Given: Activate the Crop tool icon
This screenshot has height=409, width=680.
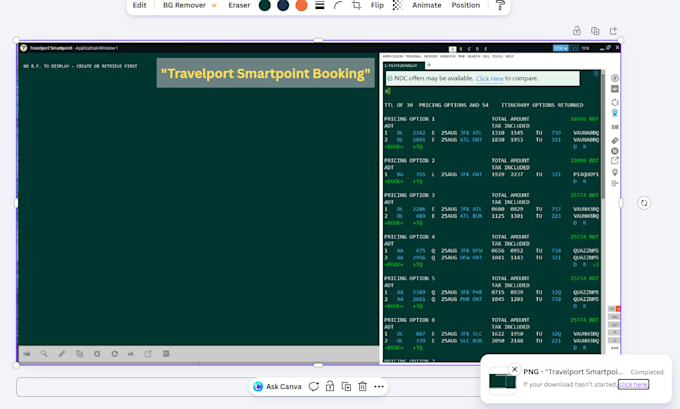Looking at the screenshot, I should point(356,5).
